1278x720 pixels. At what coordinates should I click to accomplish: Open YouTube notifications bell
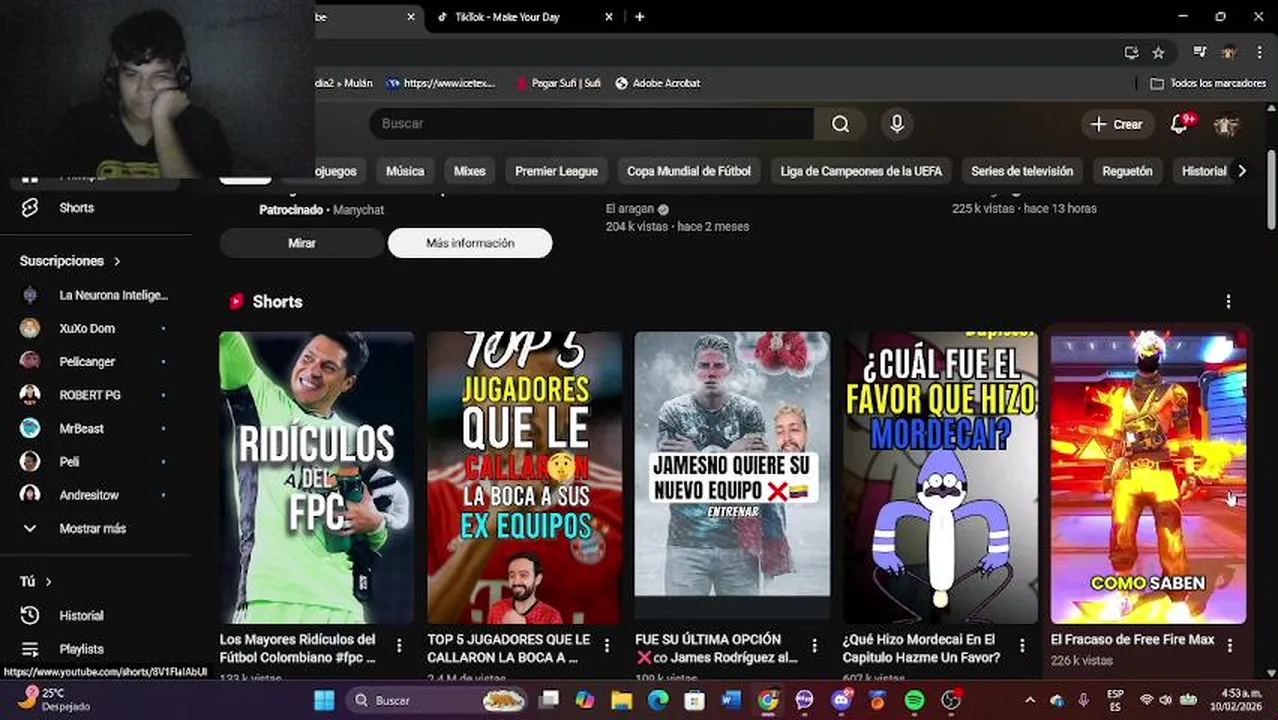pos(1180,124)
